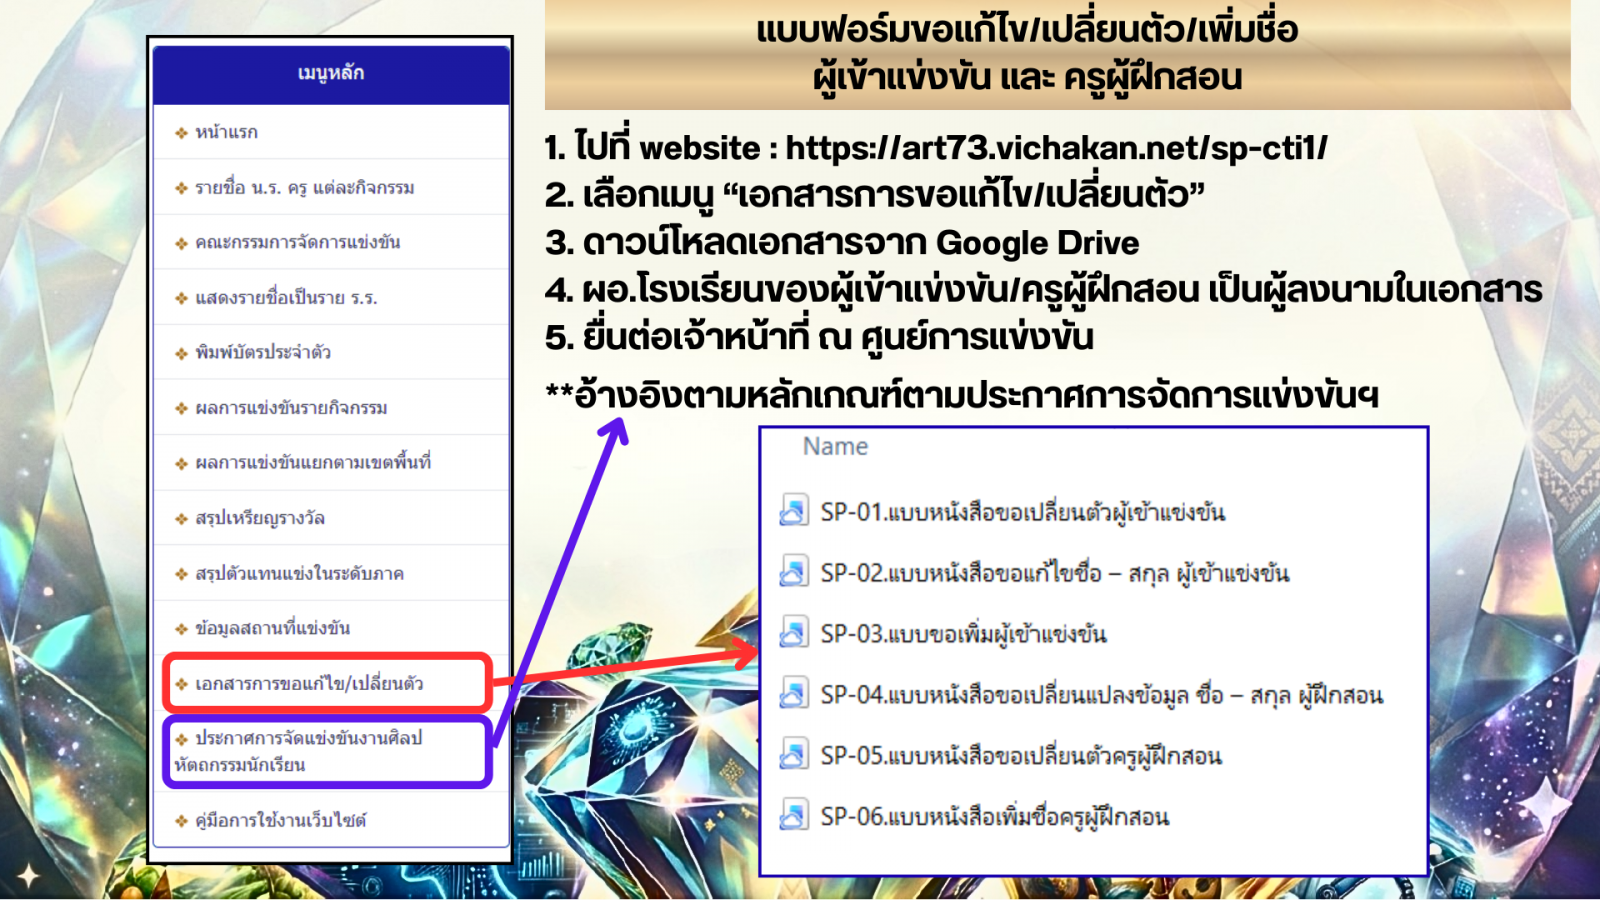Click the bullet icon beside หน้าแรก
1600x900 pixels.
181,133
